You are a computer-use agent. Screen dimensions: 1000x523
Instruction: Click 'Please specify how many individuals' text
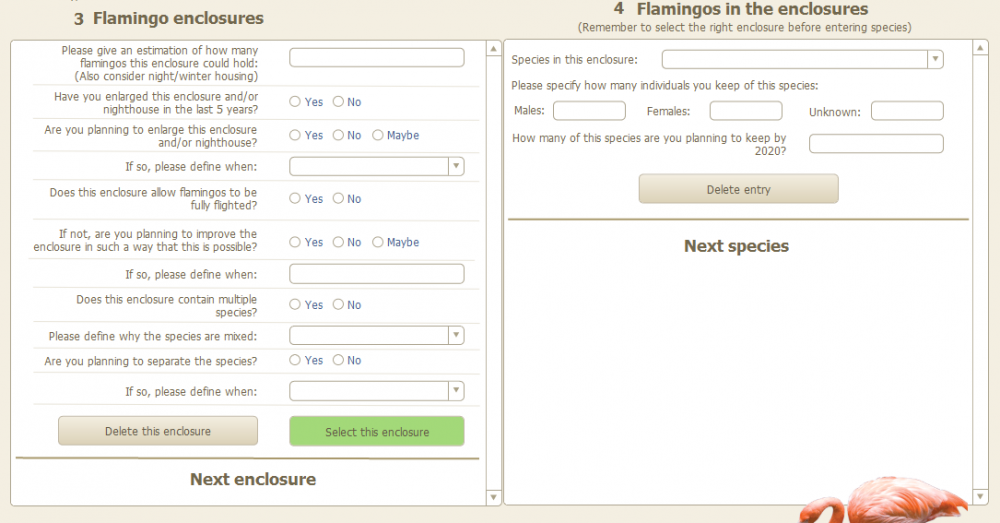pos(665,85)
